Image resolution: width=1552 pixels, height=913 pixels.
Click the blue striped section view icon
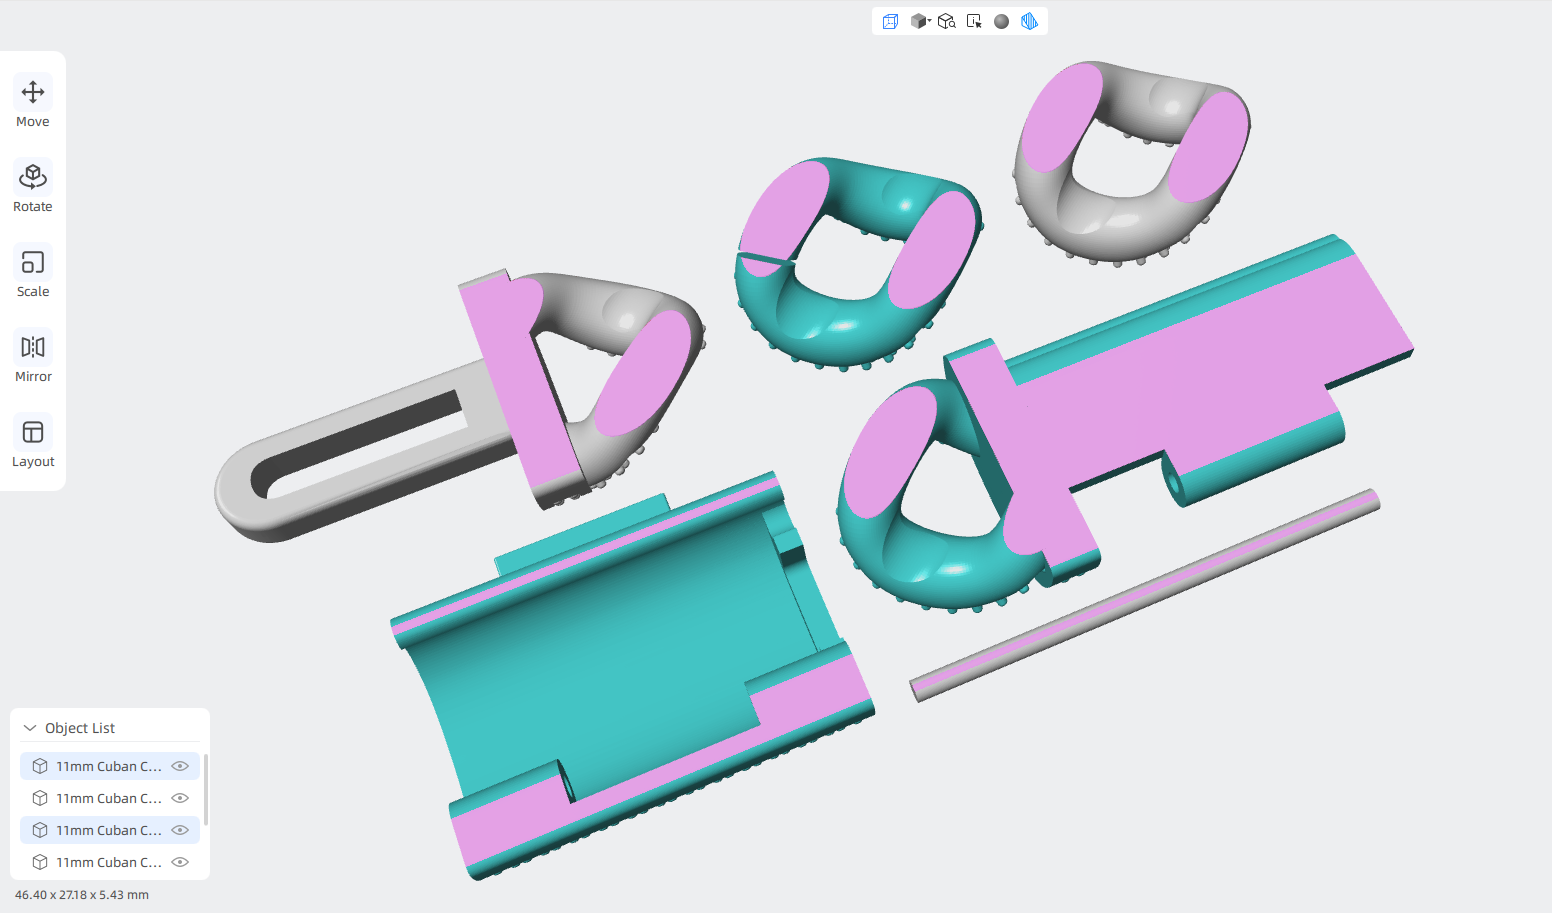[x=1029, y=21]
